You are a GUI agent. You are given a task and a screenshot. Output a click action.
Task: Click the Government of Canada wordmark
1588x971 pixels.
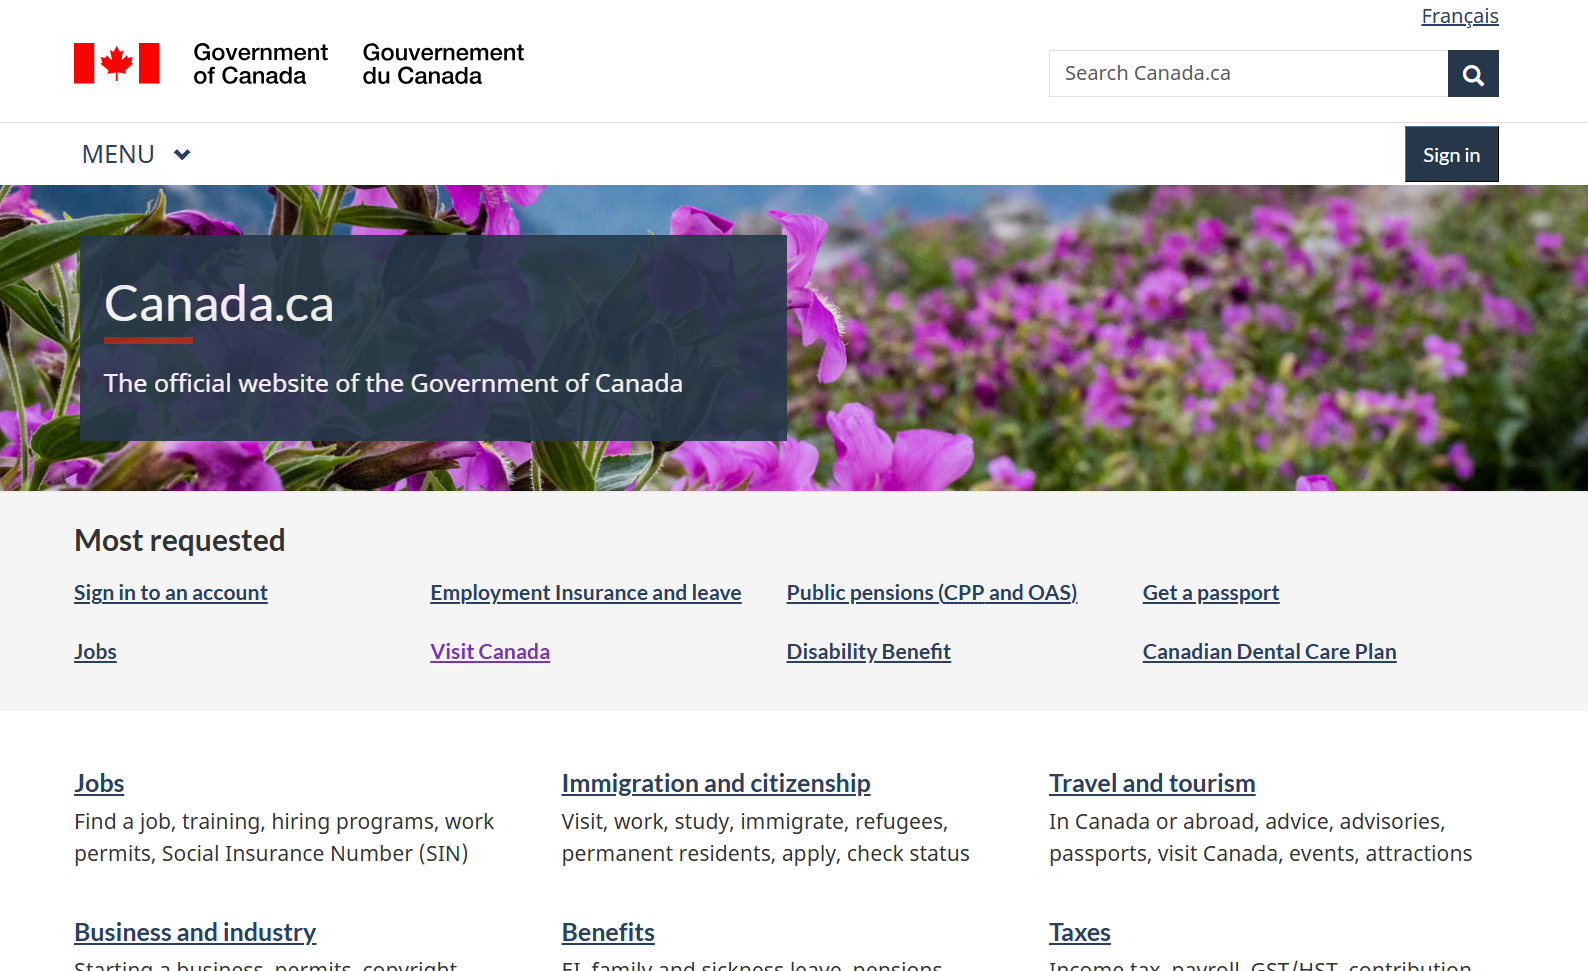click(260, 64)
